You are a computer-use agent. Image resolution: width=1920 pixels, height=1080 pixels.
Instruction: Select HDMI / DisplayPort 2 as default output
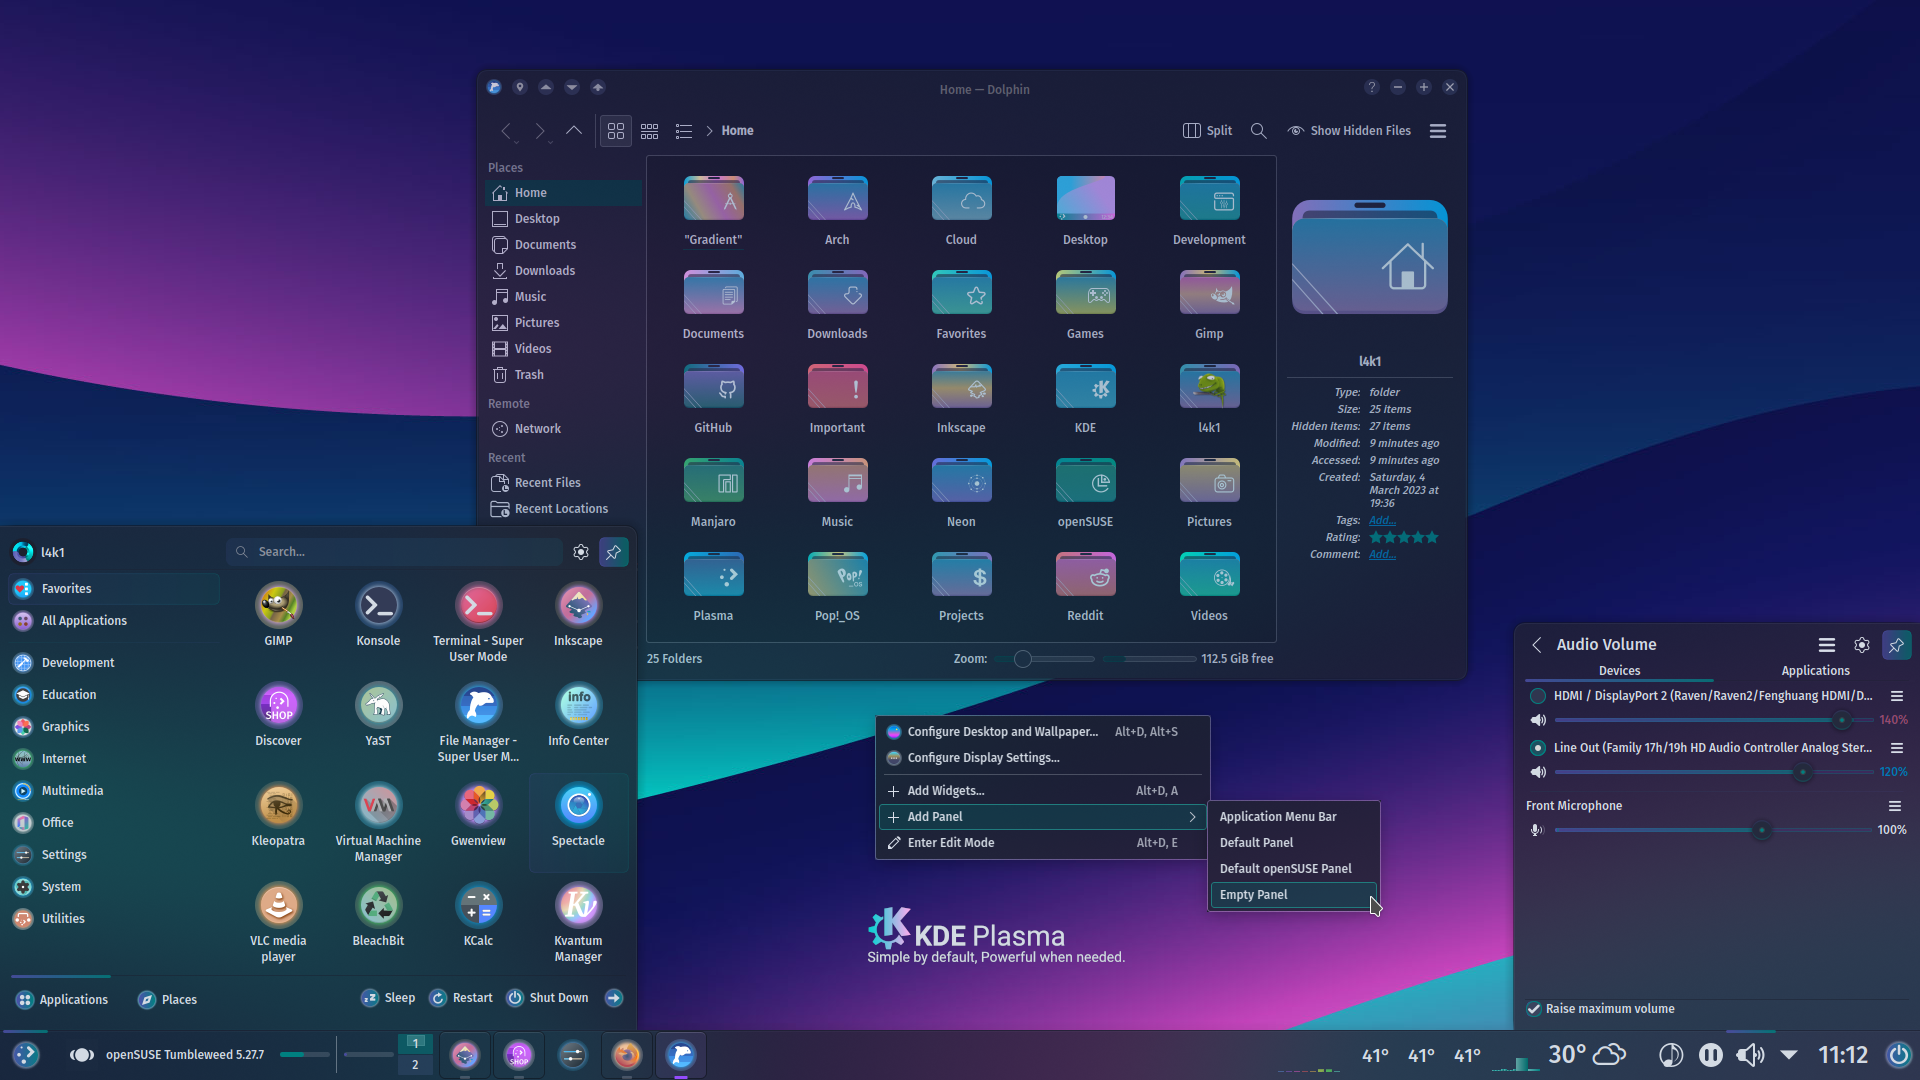(x=1538, y=696)
